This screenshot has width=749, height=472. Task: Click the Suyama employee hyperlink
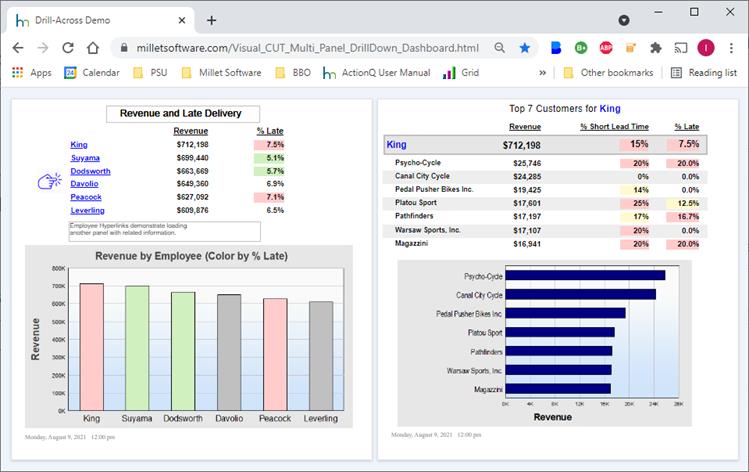tap(84, 158)
